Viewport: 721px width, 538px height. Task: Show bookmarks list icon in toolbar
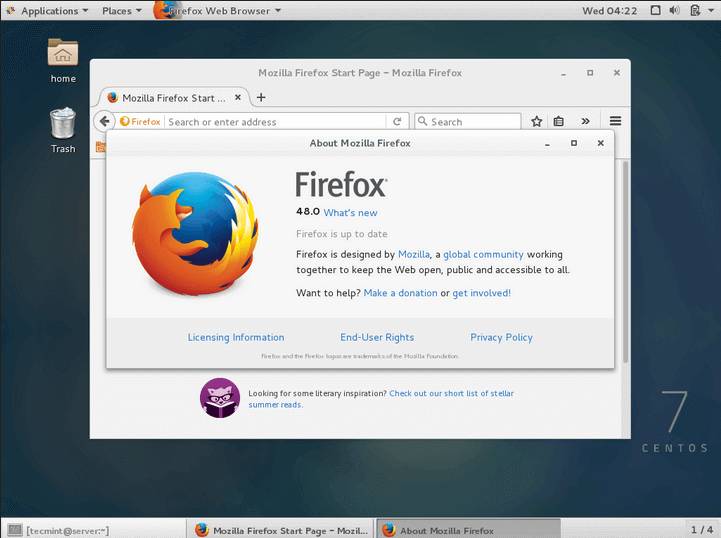coord(559,121)
